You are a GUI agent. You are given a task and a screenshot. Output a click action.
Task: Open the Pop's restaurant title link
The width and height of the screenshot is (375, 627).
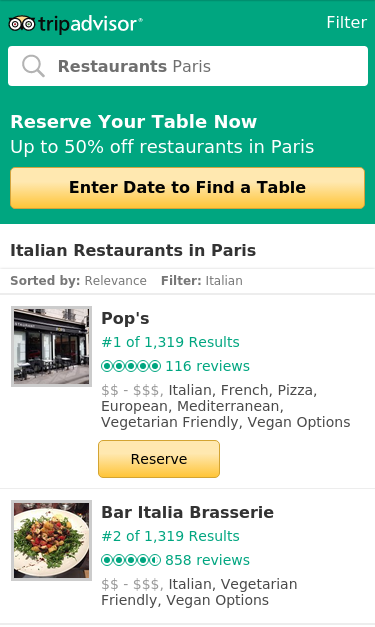point(125,318)
